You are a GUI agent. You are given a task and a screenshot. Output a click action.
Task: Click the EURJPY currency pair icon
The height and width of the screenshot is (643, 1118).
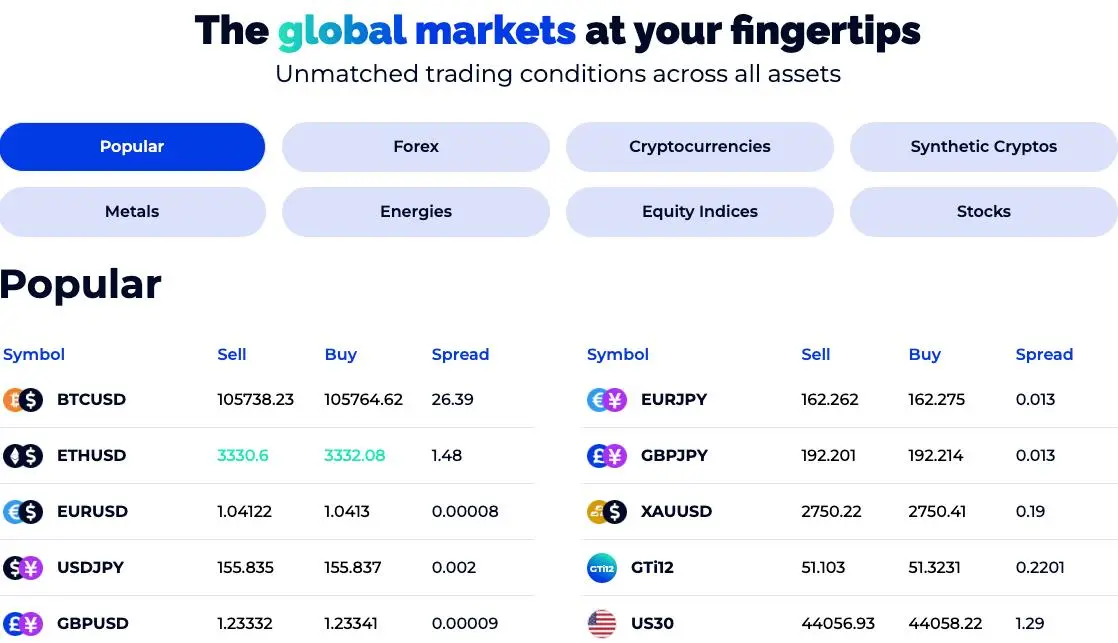pyautogui.click(x=607, y=400)
